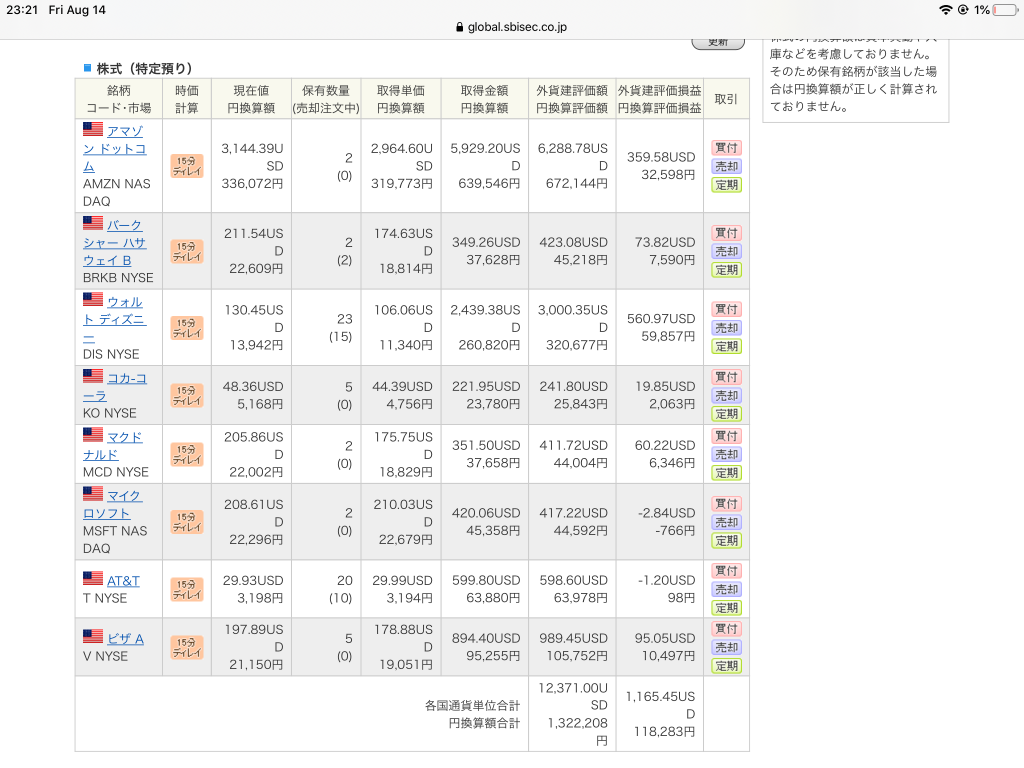Tap 売却 in the Berkshire Hathaway row
The height and width of the screenshot is (768, 1024).
click(x=726, y=251)
